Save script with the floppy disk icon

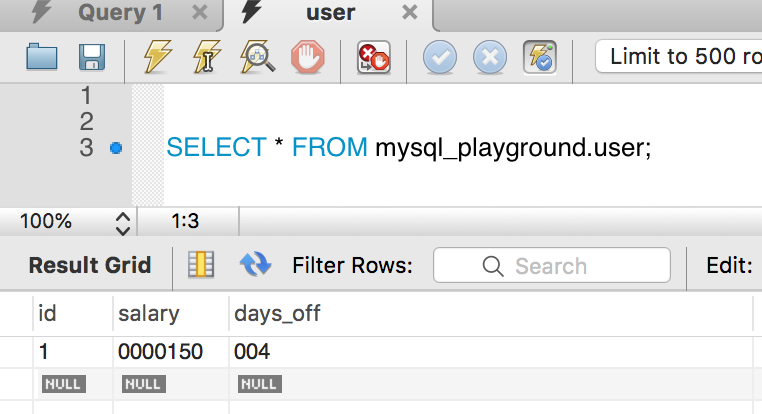coord(92,57)
